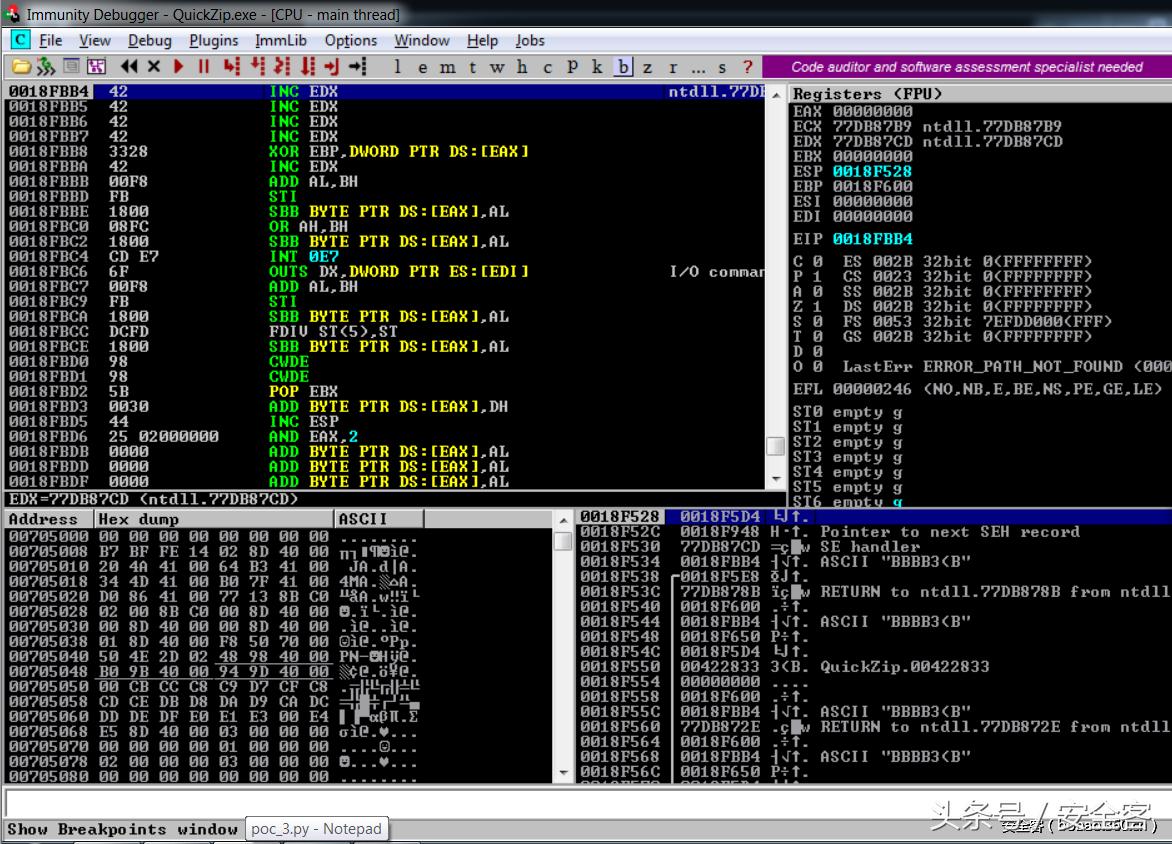Open the Breakpoints window with the 'b' icon
The image size is (1172, 844).
[623, 67]
